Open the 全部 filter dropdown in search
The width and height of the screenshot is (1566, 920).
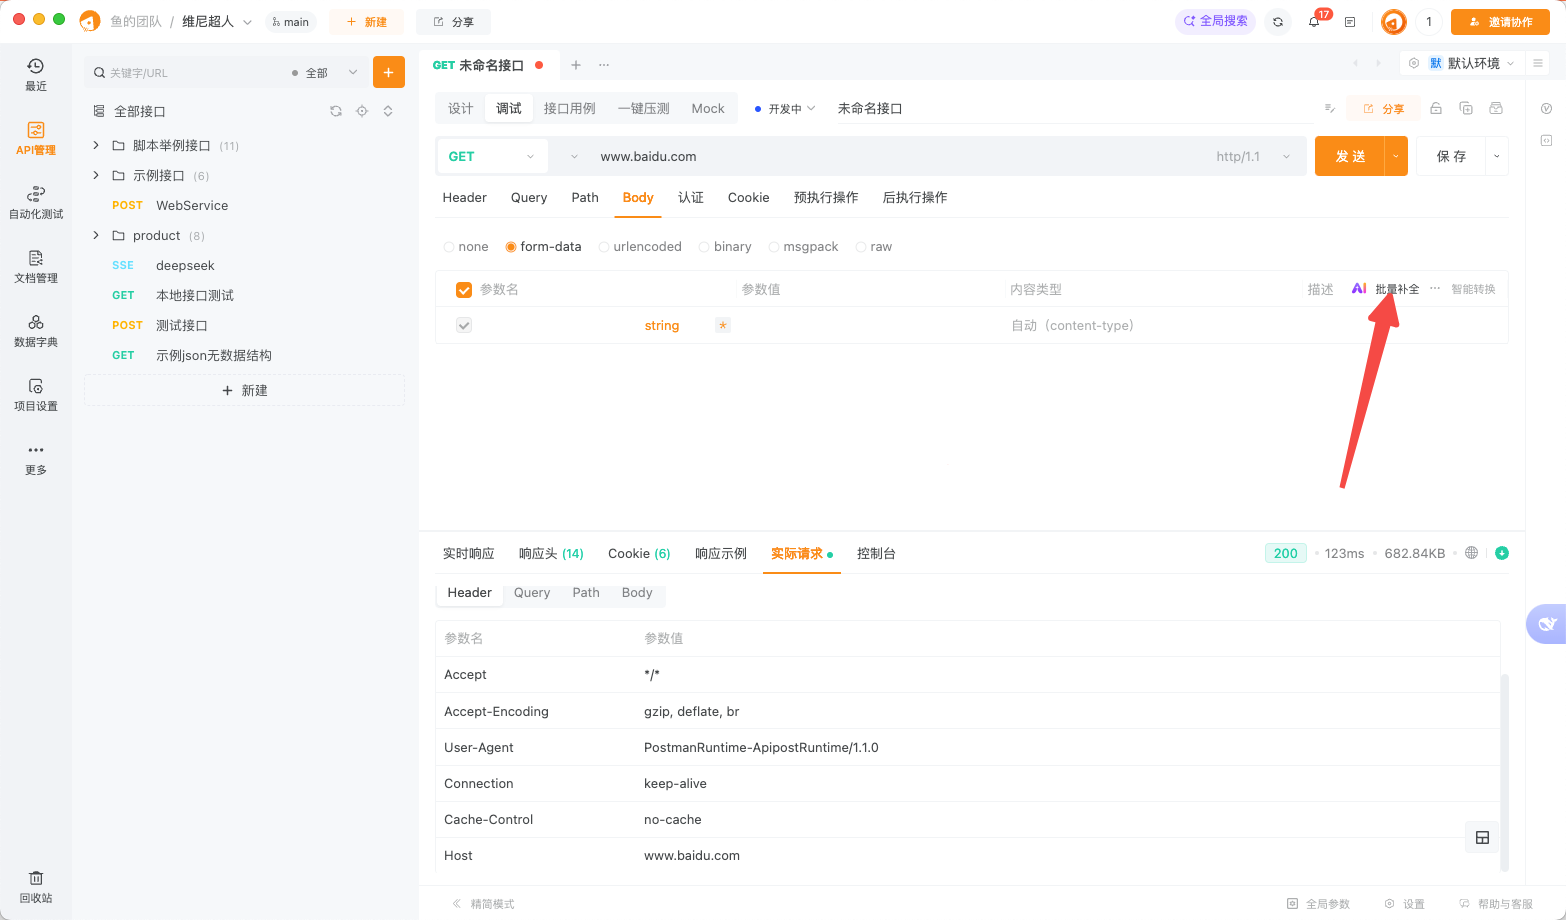click(x=324, y=72)
